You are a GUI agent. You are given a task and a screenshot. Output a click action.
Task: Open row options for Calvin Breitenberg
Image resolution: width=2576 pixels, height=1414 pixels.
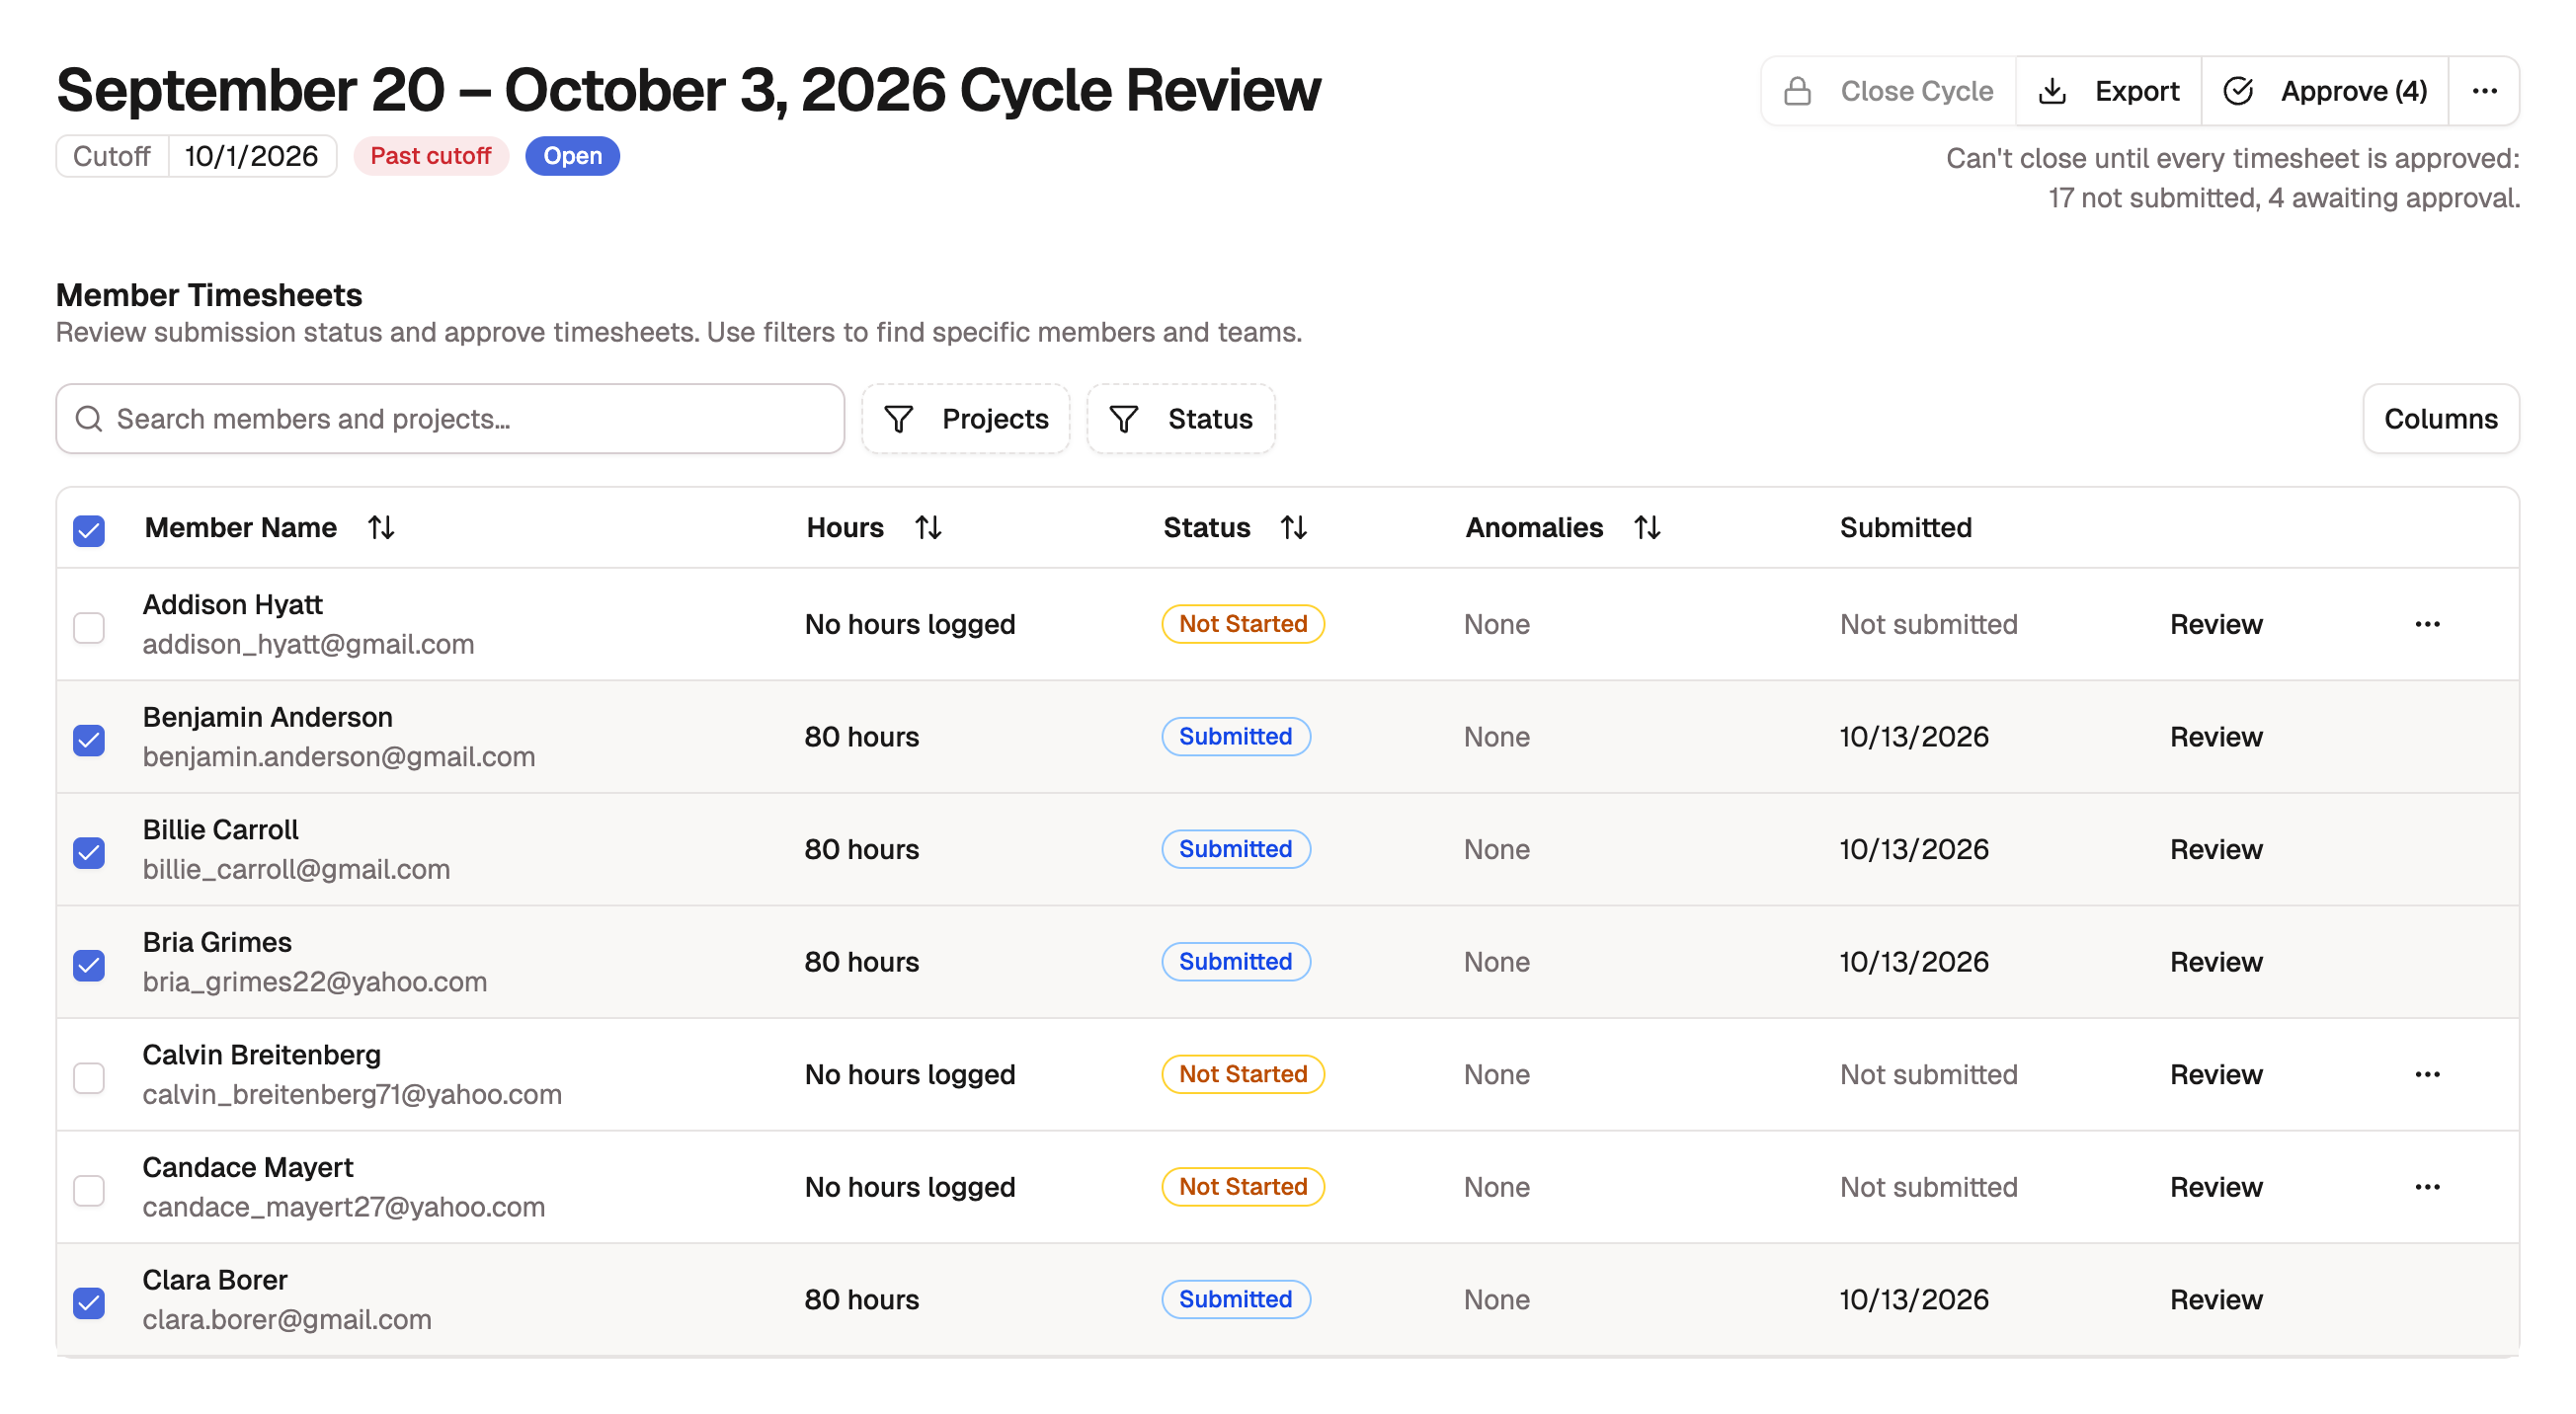[2427, 1074]
